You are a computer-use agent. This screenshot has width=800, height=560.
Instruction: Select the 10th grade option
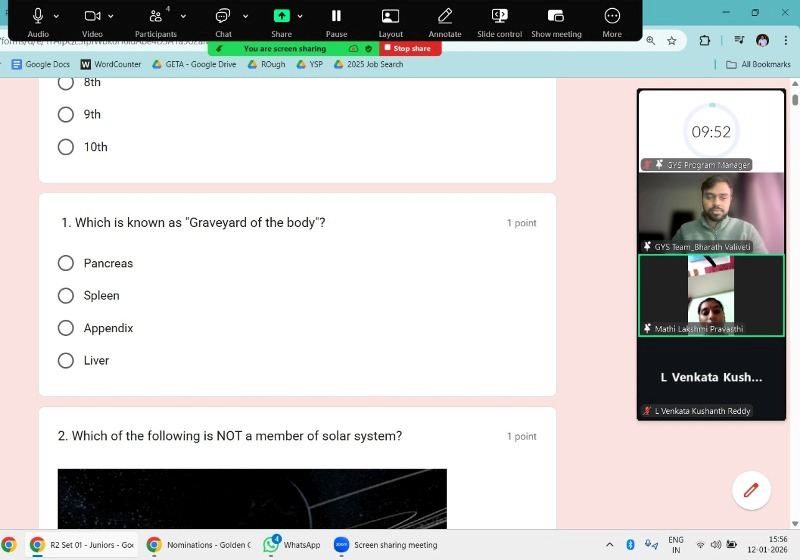pos(66,147)
